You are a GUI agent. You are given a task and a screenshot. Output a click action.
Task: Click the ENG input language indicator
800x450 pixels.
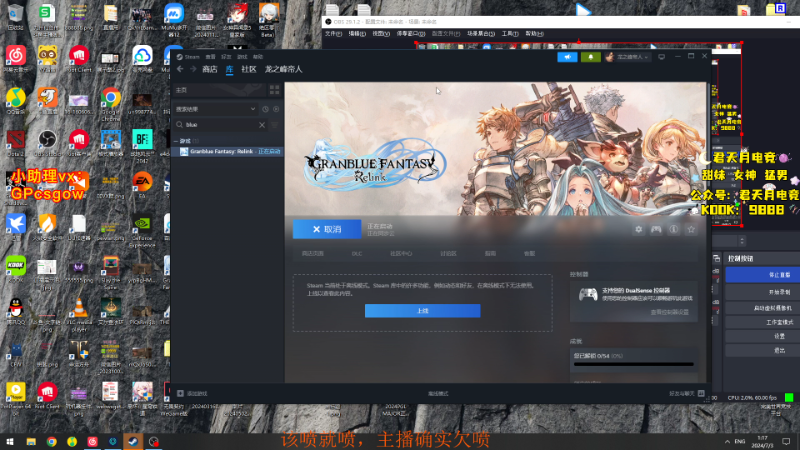[x=740, y=441]
